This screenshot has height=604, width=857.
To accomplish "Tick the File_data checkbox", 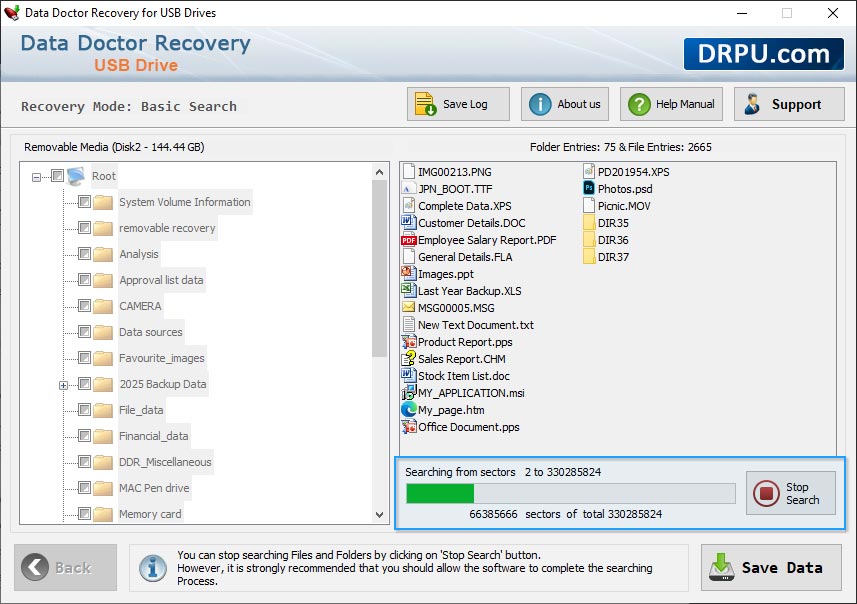I will pyautogui.click(x=84, y=409).
